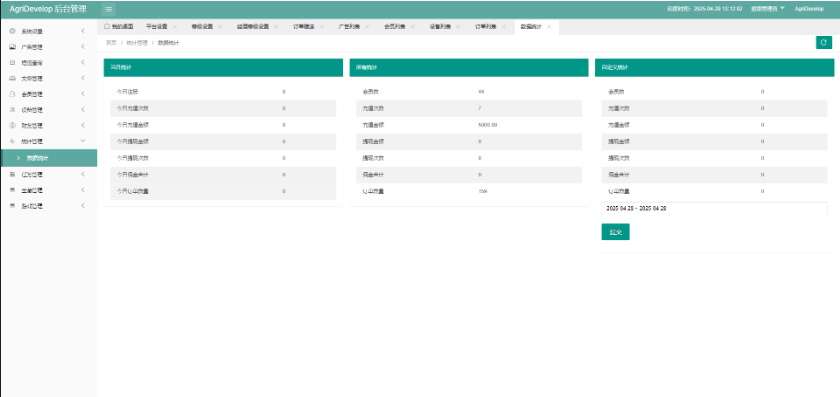
Task: Click the 今日充值次数 row label
Action: tap(132, 108)
